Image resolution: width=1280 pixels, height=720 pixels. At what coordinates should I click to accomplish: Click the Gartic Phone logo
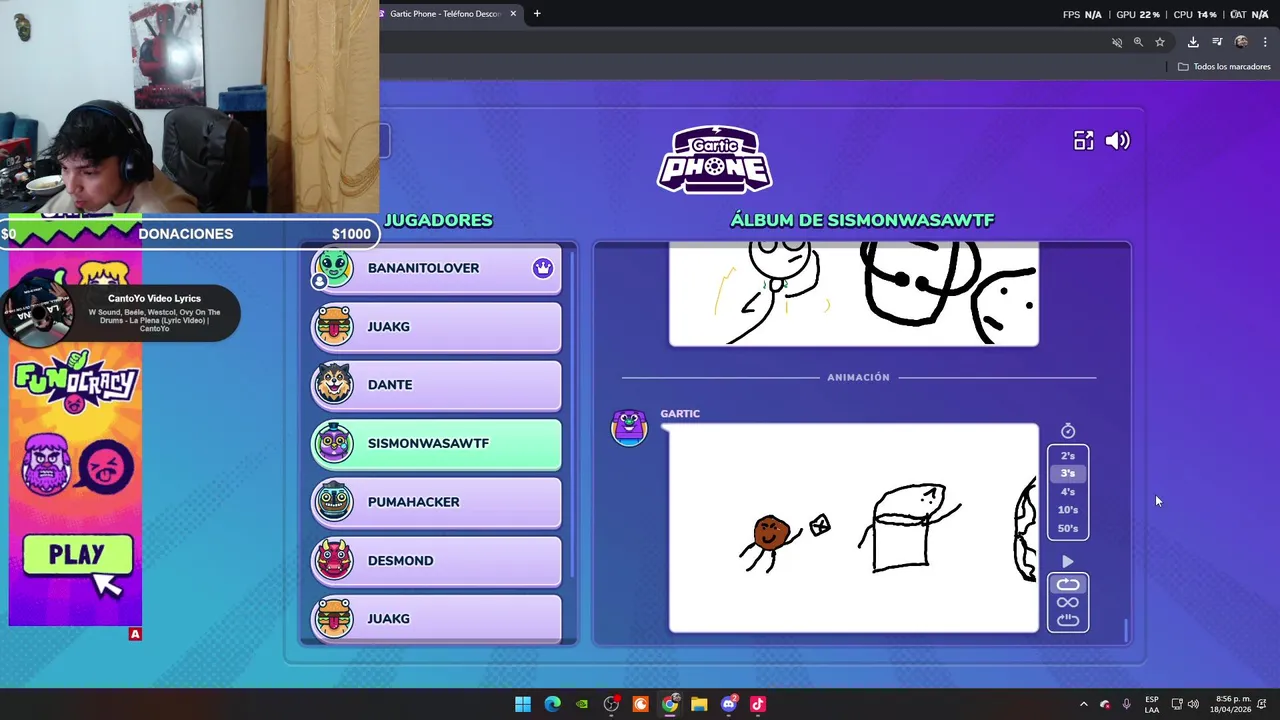714,159
